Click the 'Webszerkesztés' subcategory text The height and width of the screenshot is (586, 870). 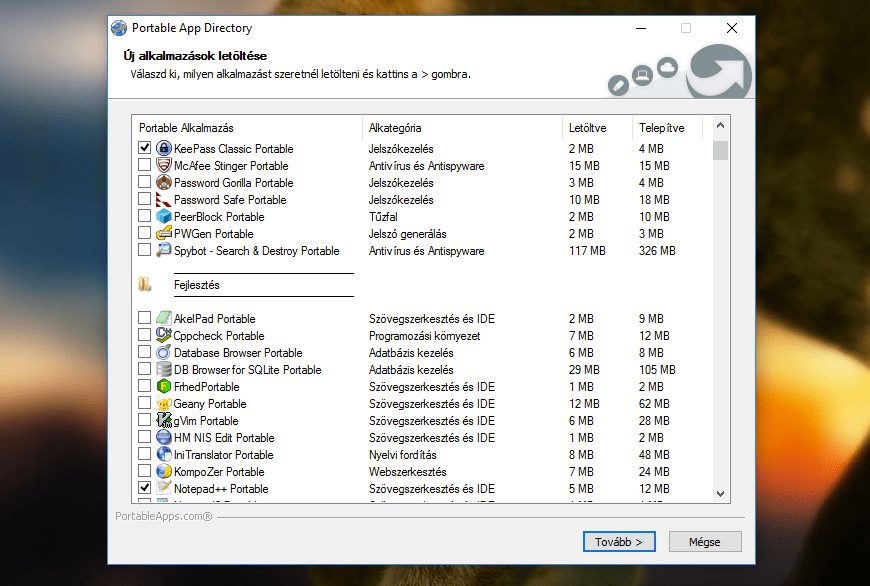[408, 472]
